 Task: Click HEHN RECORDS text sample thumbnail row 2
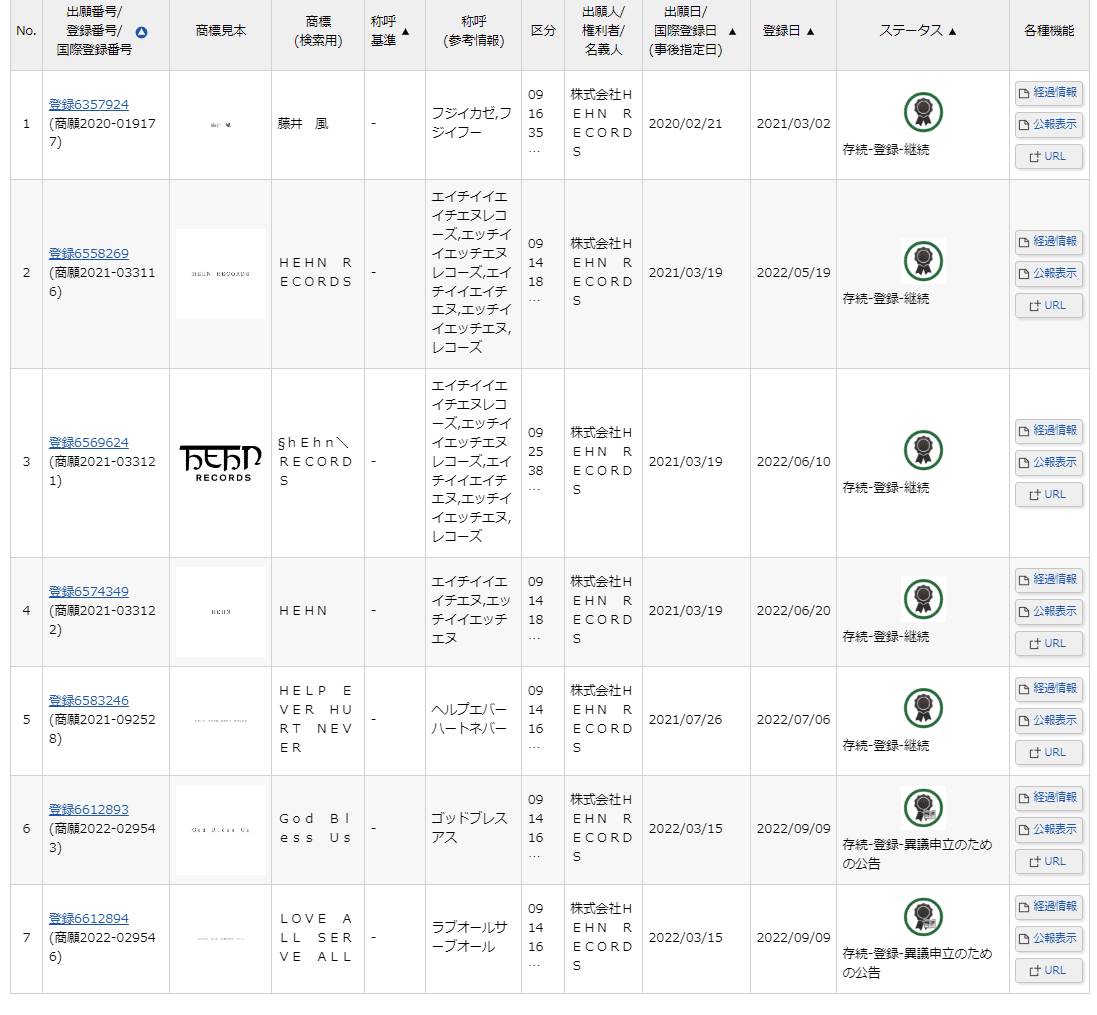point(220,274)
